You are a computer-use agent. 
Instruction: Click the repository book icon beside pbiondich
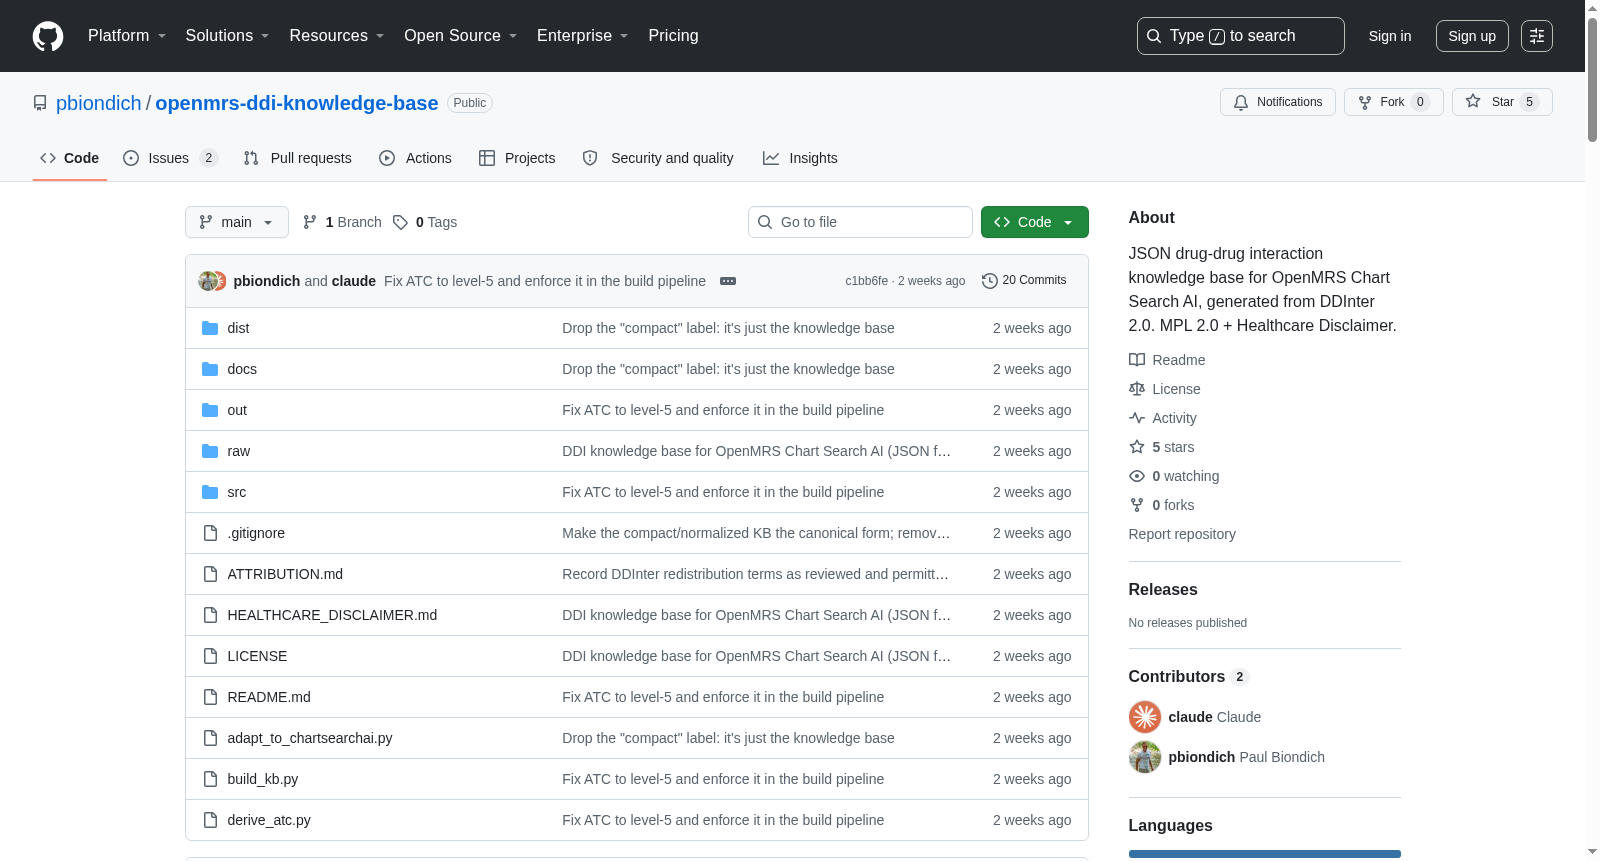40,103
